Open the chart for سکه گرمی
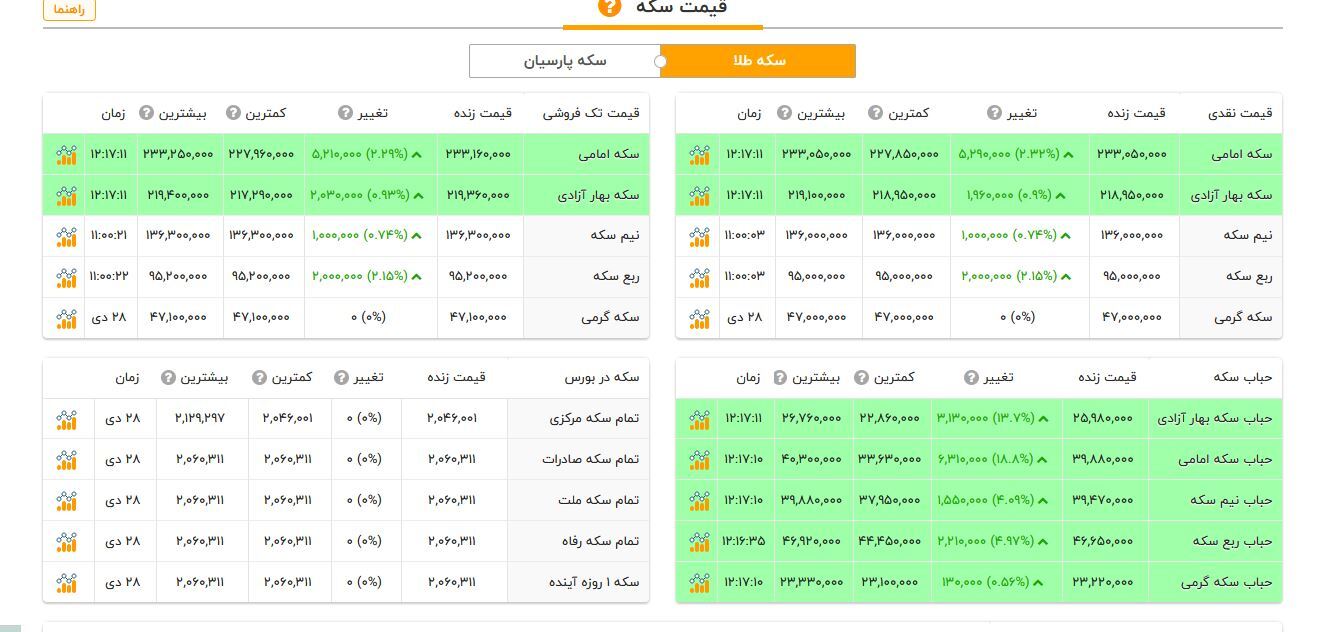The height and width of the screenshot is (632, 1327). click(699, 318)
